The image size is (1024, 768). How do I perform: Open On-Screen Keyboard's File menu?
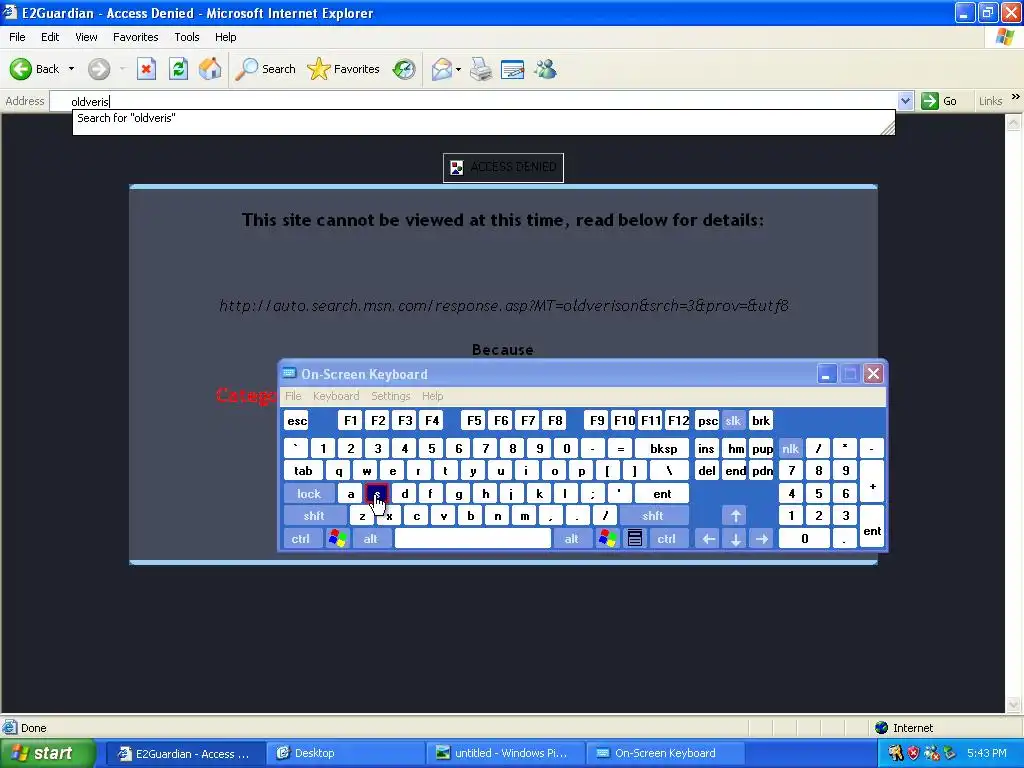point(293,396)
